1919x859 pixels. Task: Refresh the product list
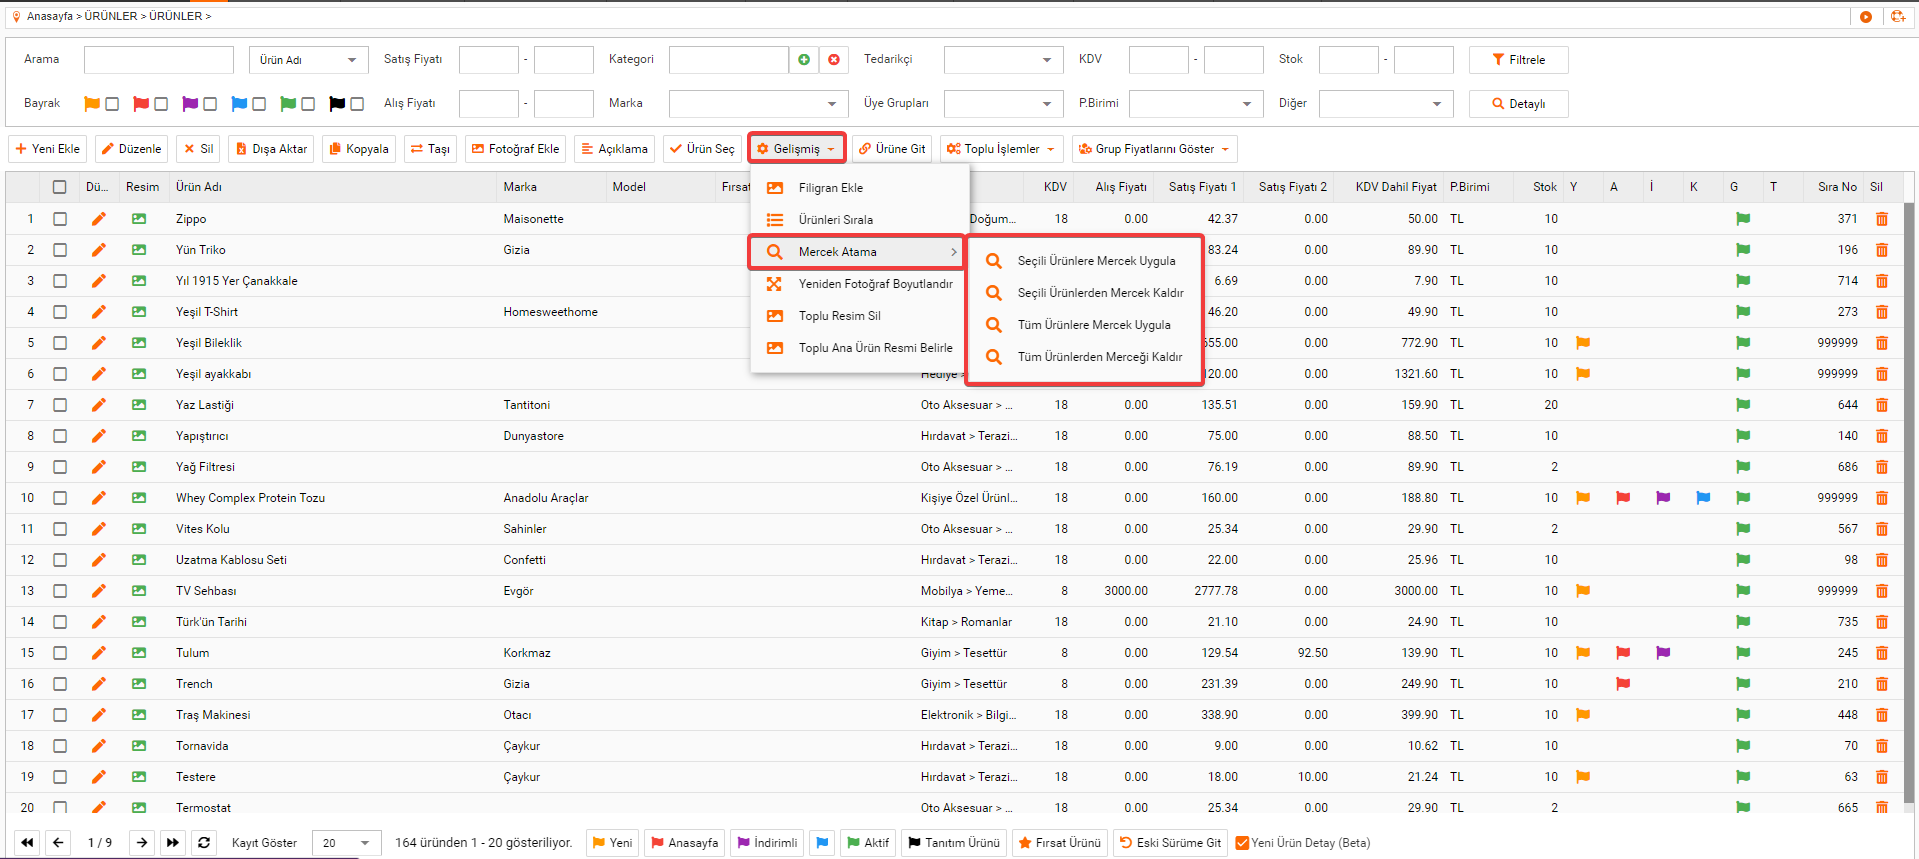pos(204,843)
